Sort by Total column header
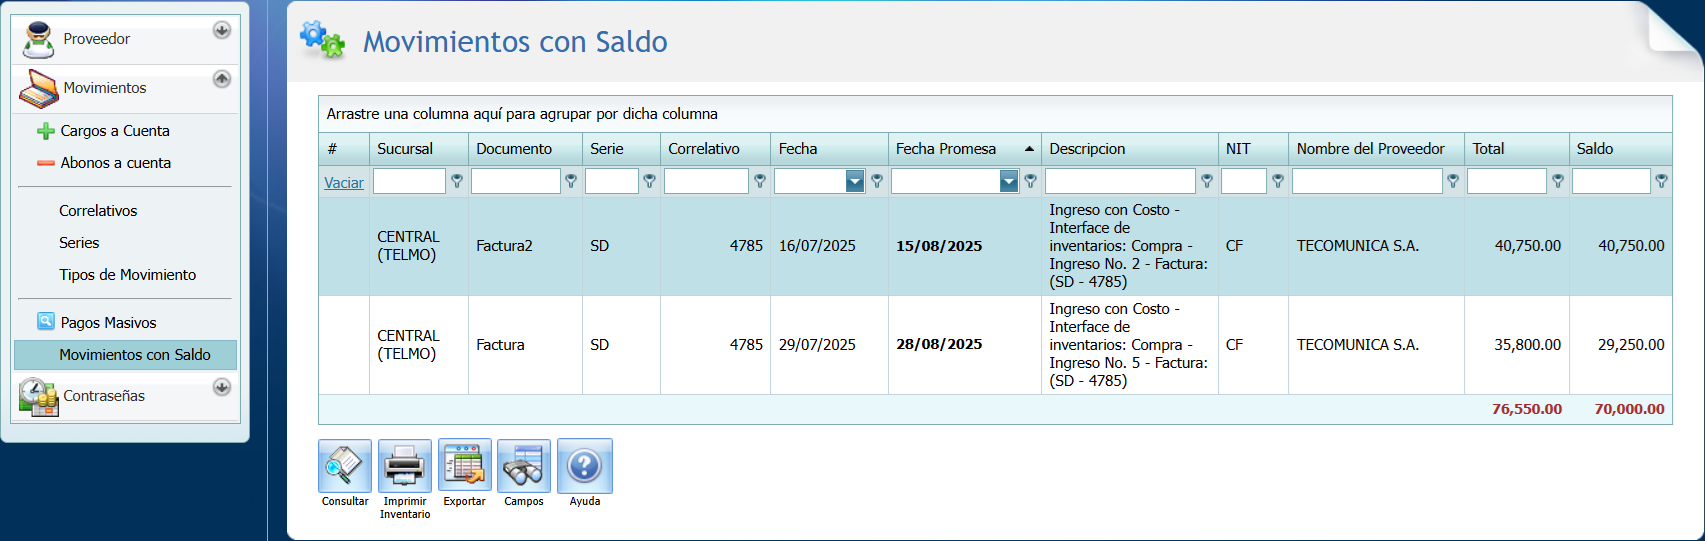The image size is (1705, 541). [1517, 149]
